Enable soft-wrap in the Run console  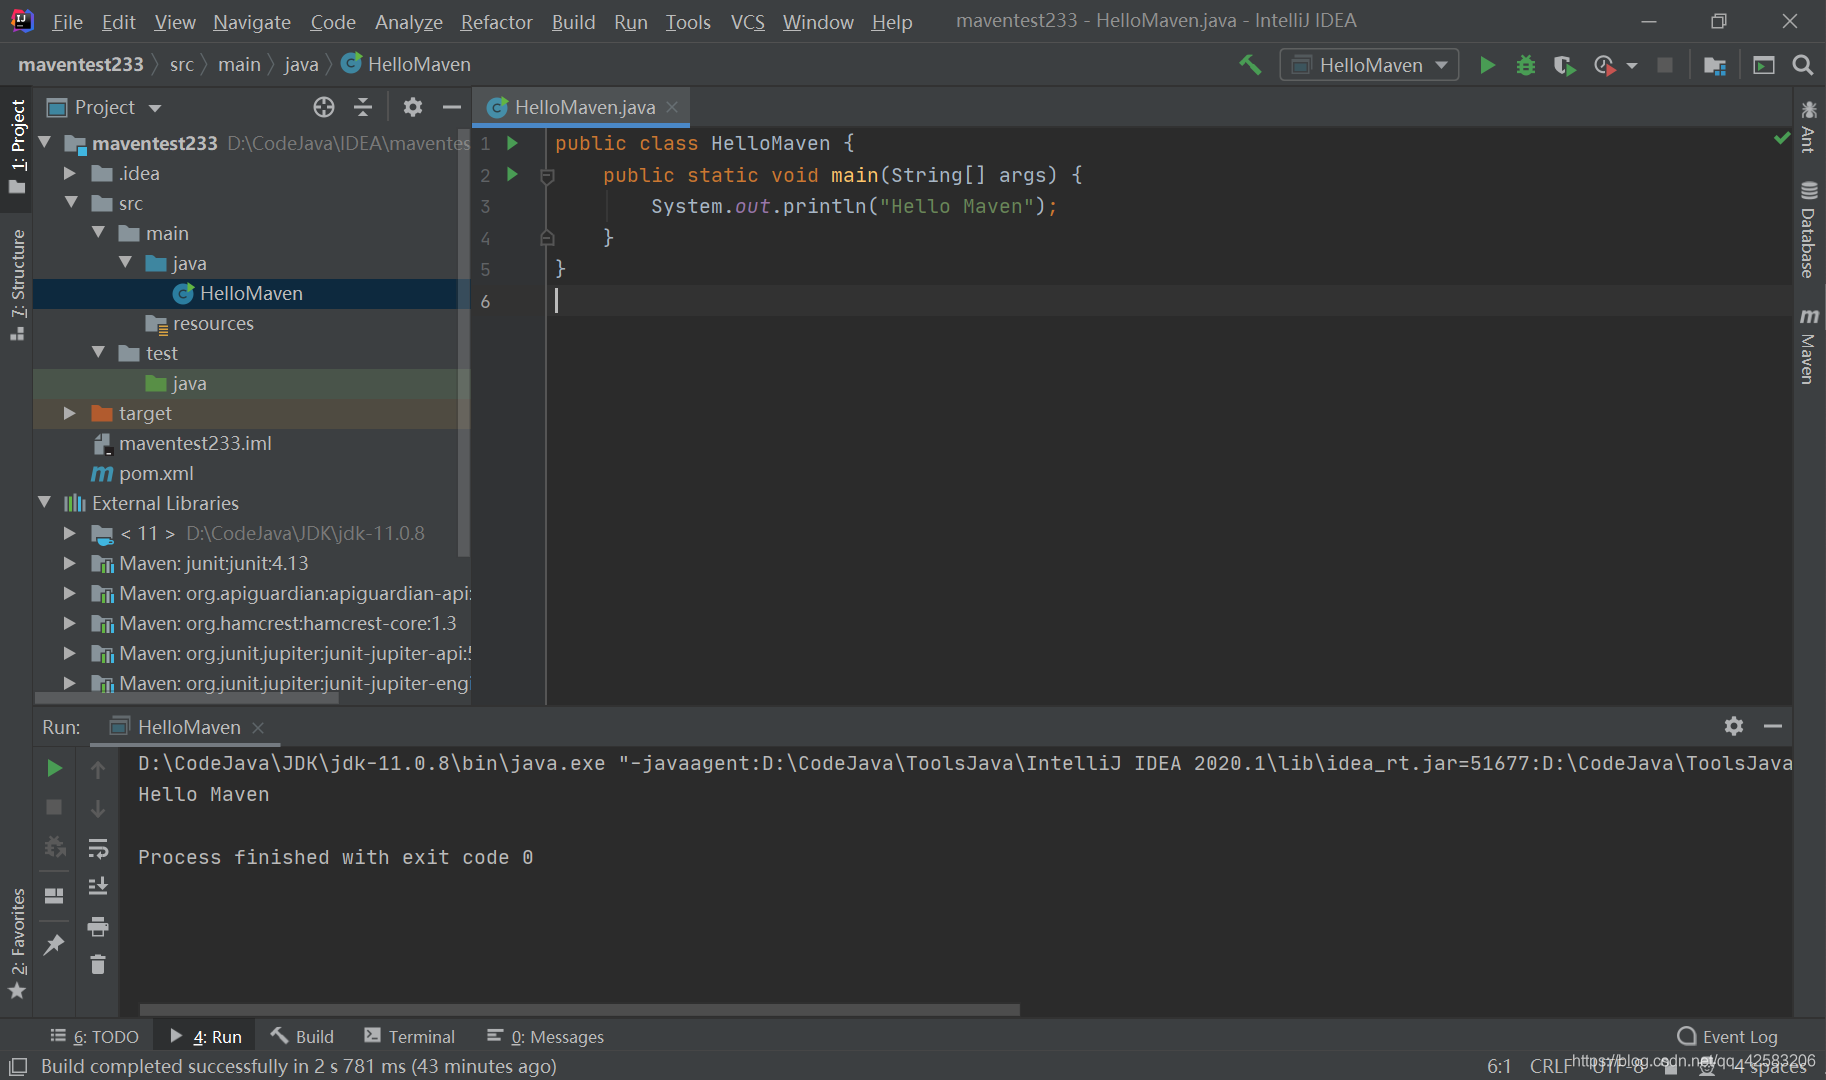[98, 847]
